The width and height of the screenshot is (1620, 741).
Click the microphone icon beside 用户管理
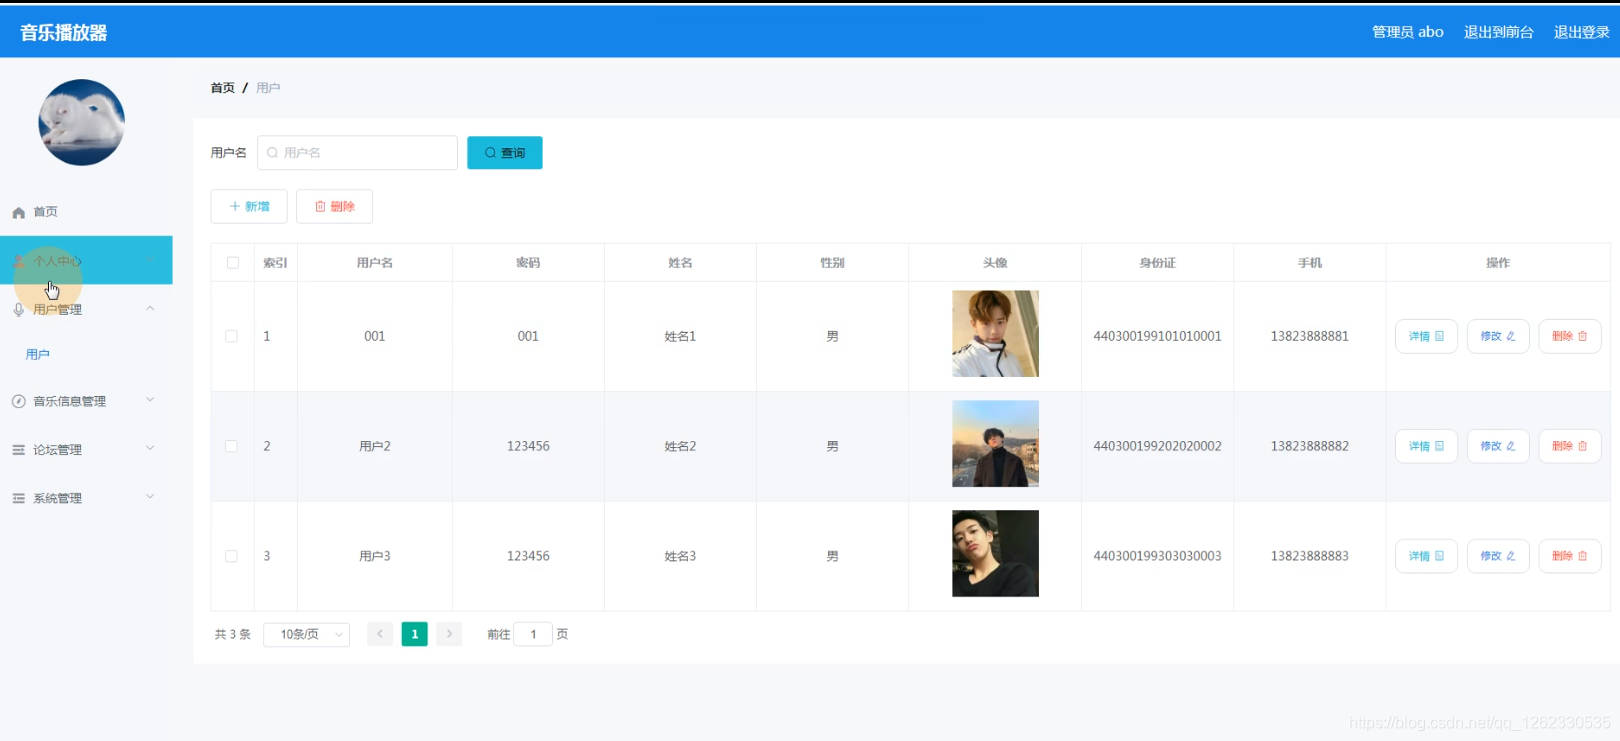(18, 310)
